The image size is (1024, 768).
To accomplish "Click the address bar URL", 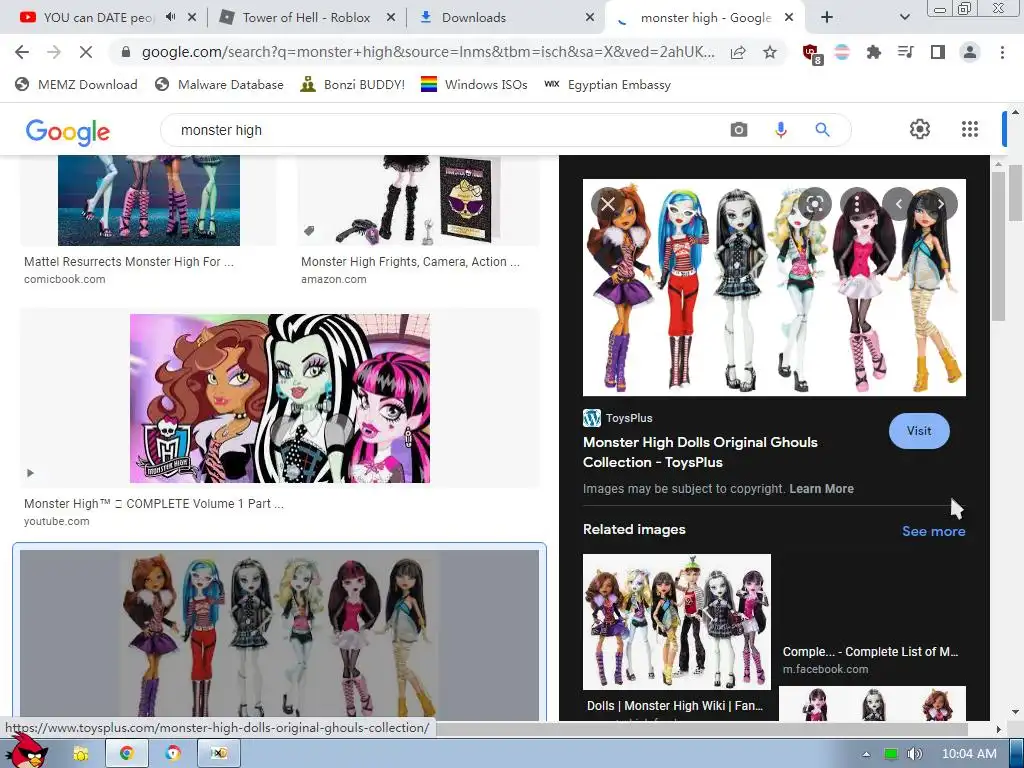I will click(428, 52).
